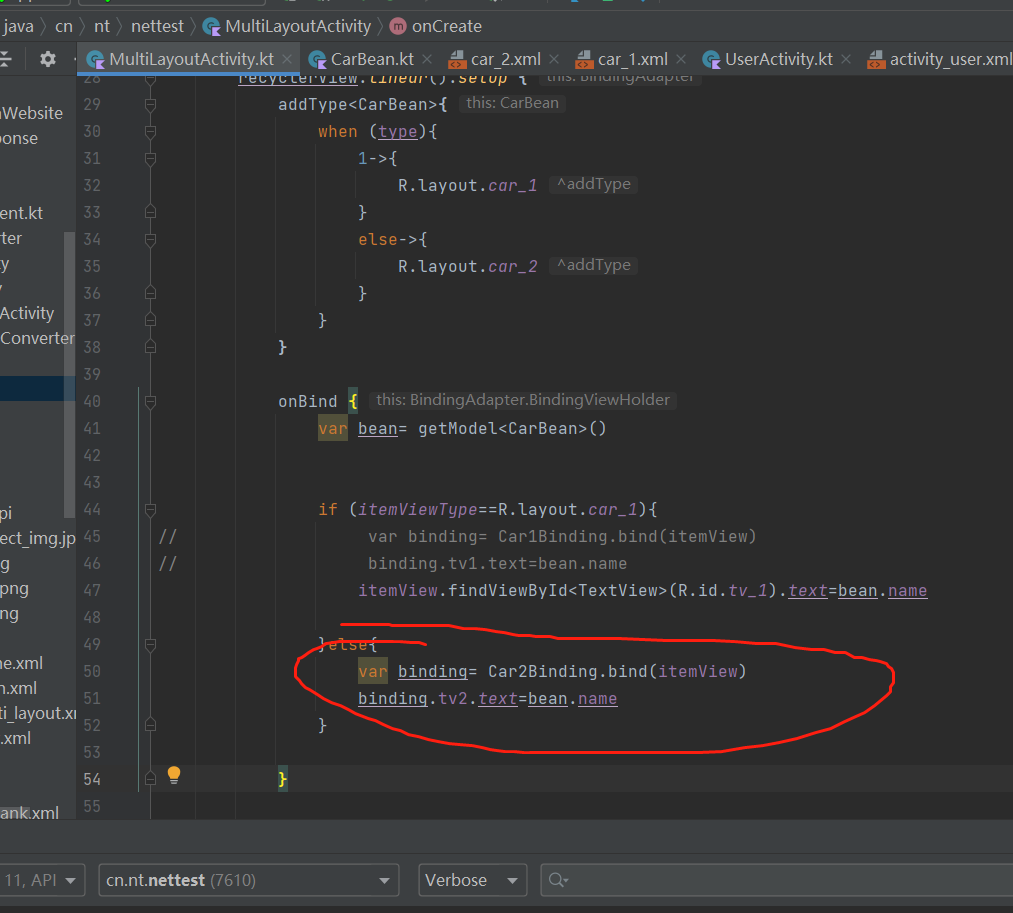The width and height of the screenshot is (1013, 913).
Task: Collapse the when block at line 30
Action: pos(151,132)
